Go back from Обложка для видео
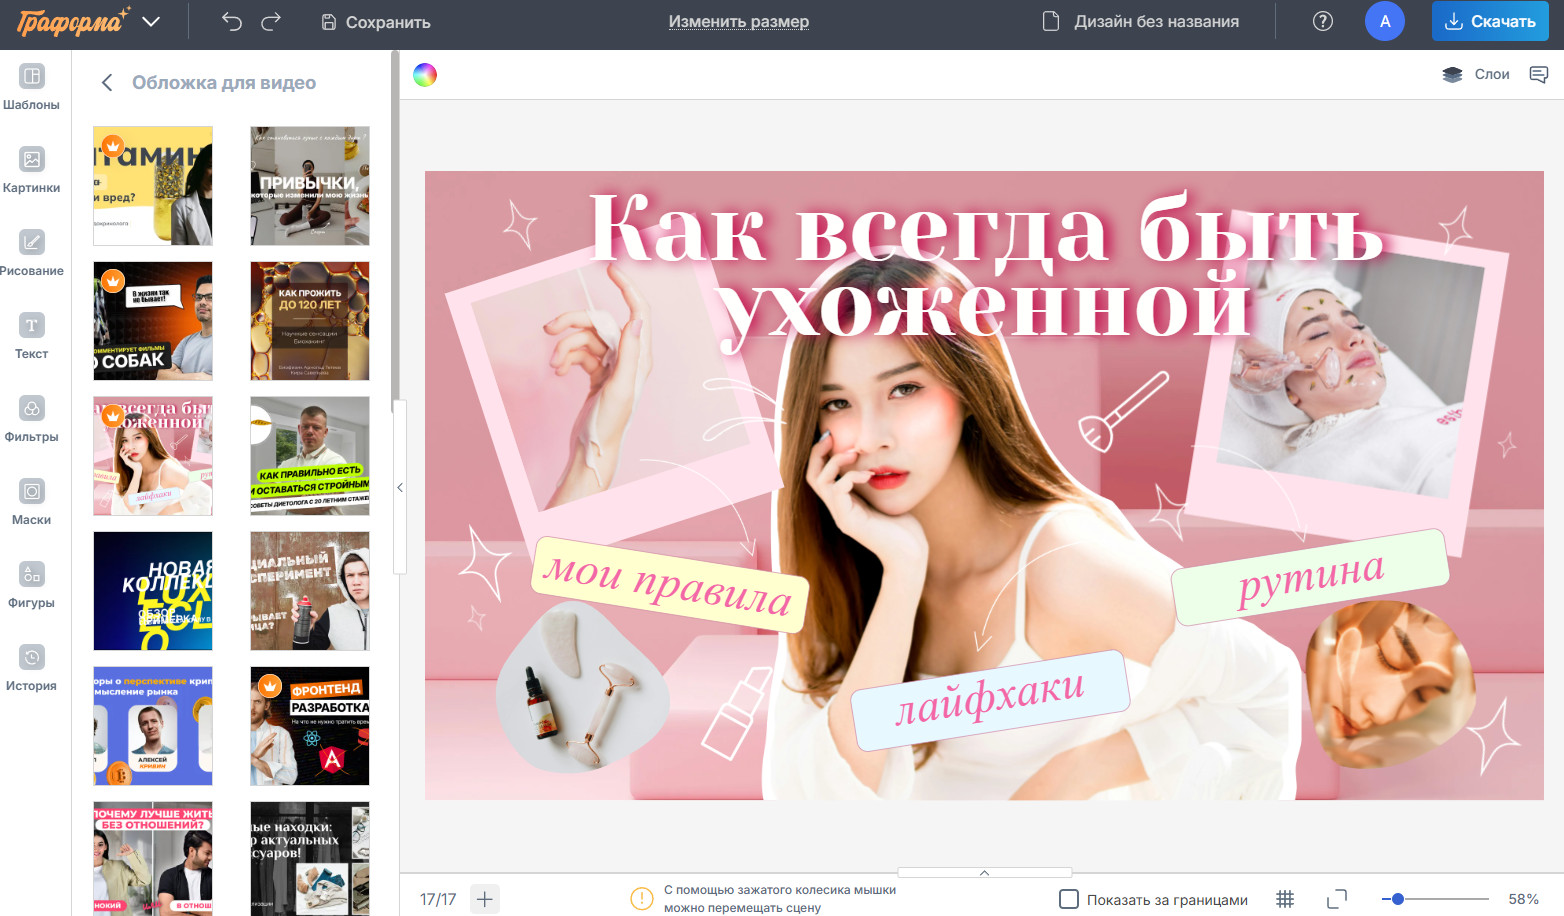This screenshot has height=916, width=1564. click(x=107, y=83)
